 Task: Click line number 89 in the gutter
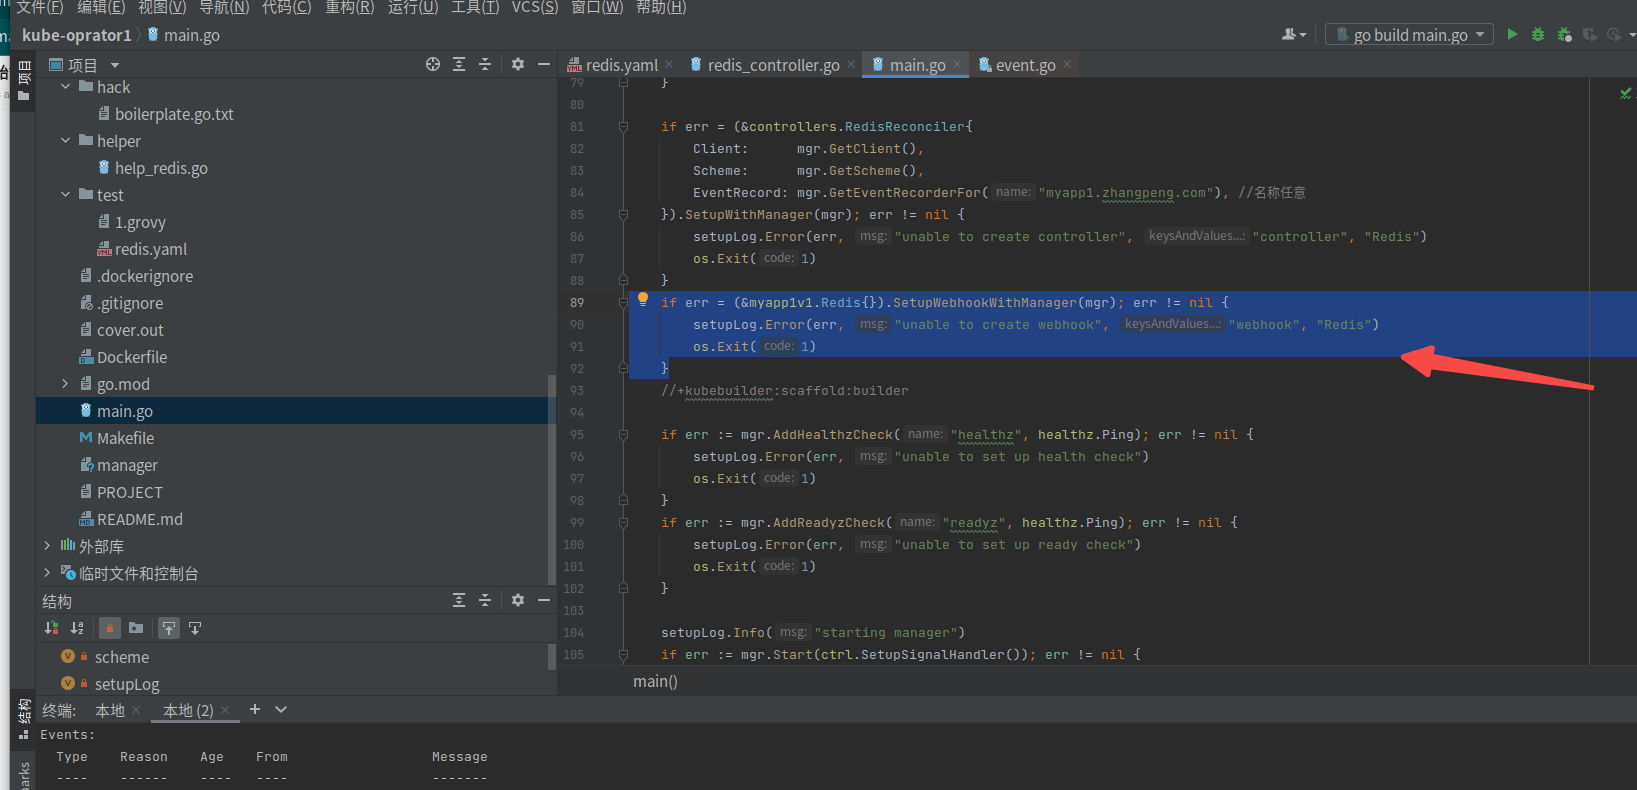coord(577,303)
